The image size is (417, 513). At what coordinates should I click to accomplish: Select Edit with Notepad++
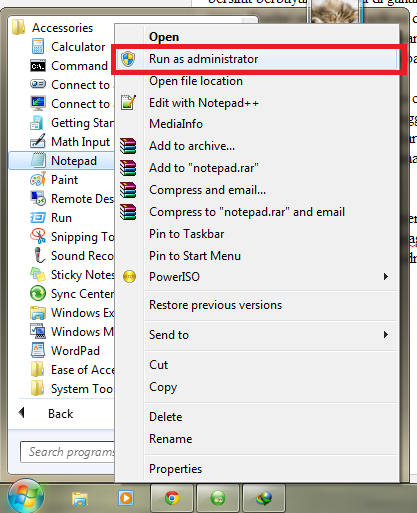[204, 103]
